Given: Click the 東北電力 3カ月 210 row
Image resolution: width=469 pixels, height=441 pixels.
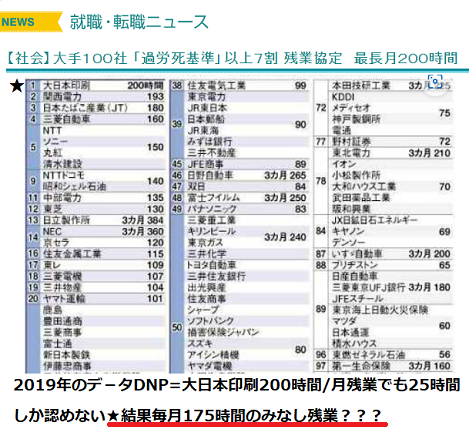Looking at the screenshot, I should point(391,153).
